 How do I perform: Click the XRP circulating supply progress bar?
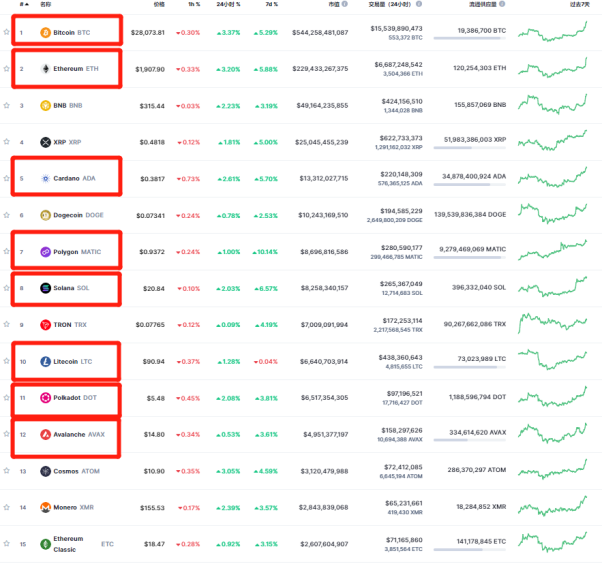point(470,148)
